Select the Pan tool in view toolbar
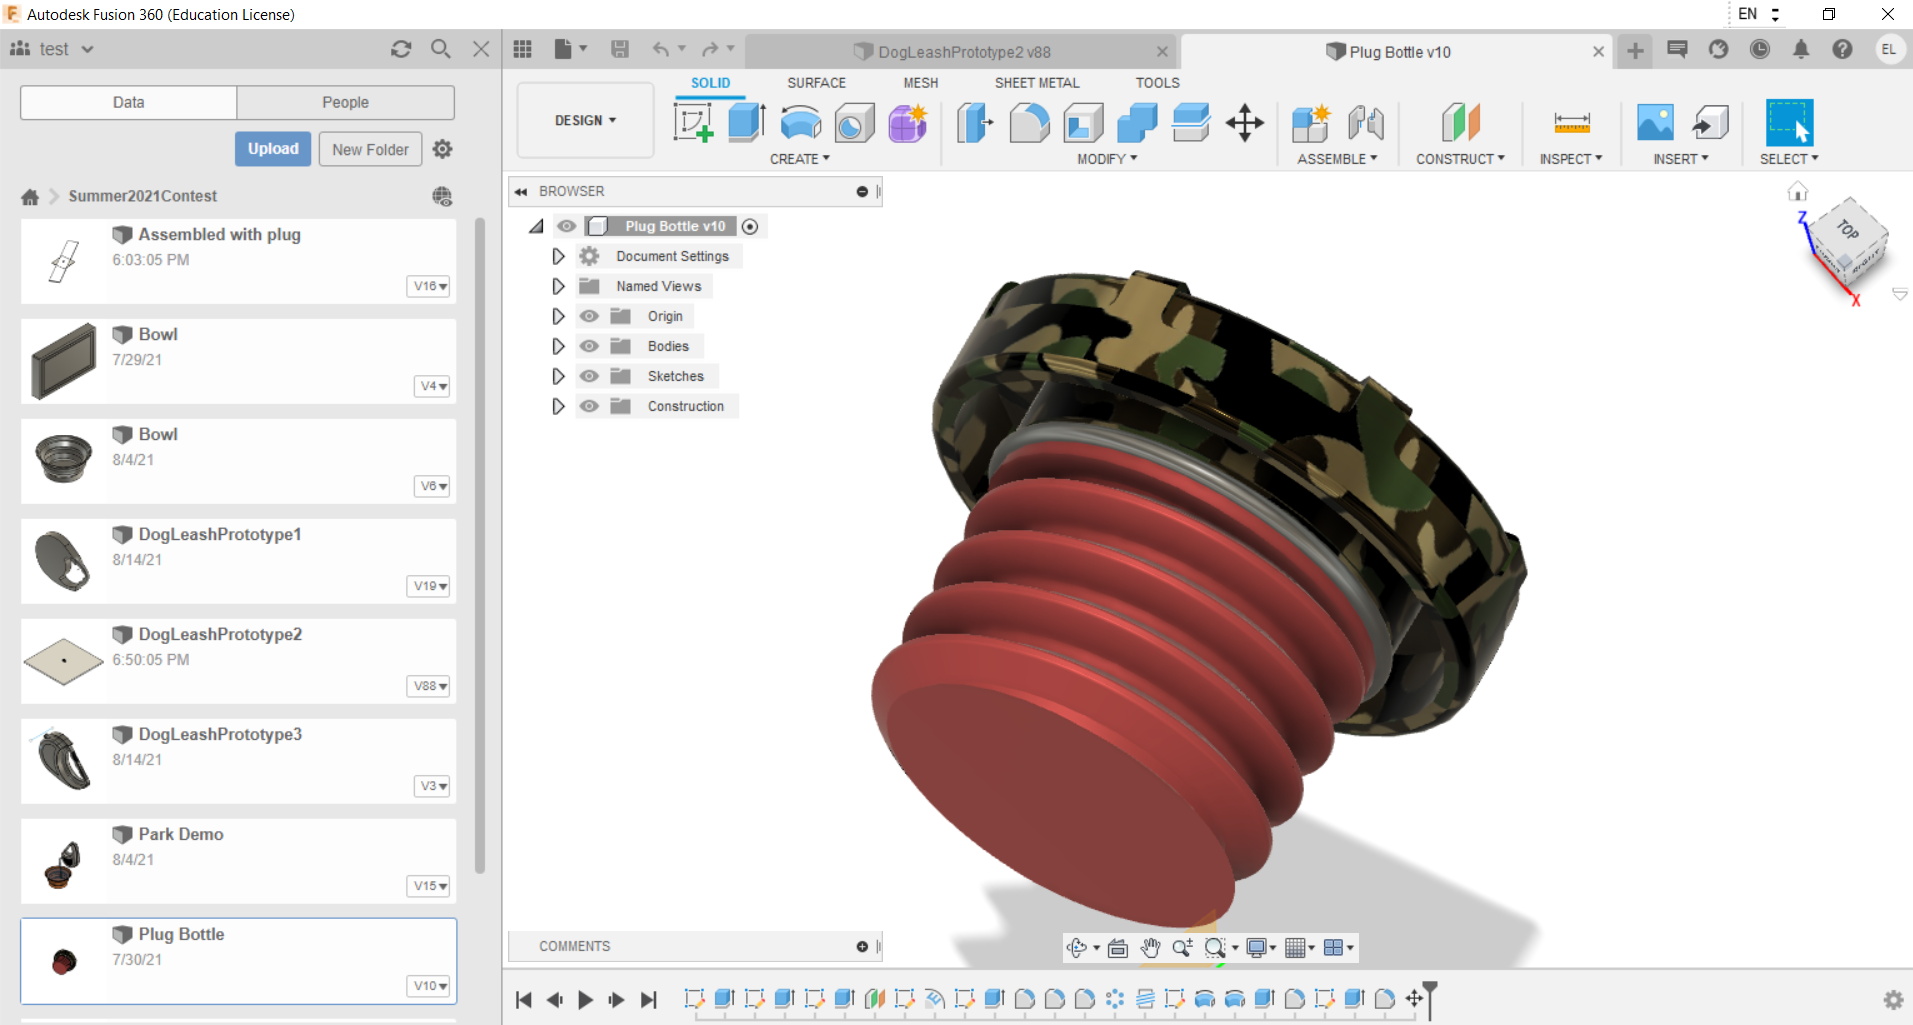This screenshot has width=1913, height=1025. click(x=1150, y=947)
